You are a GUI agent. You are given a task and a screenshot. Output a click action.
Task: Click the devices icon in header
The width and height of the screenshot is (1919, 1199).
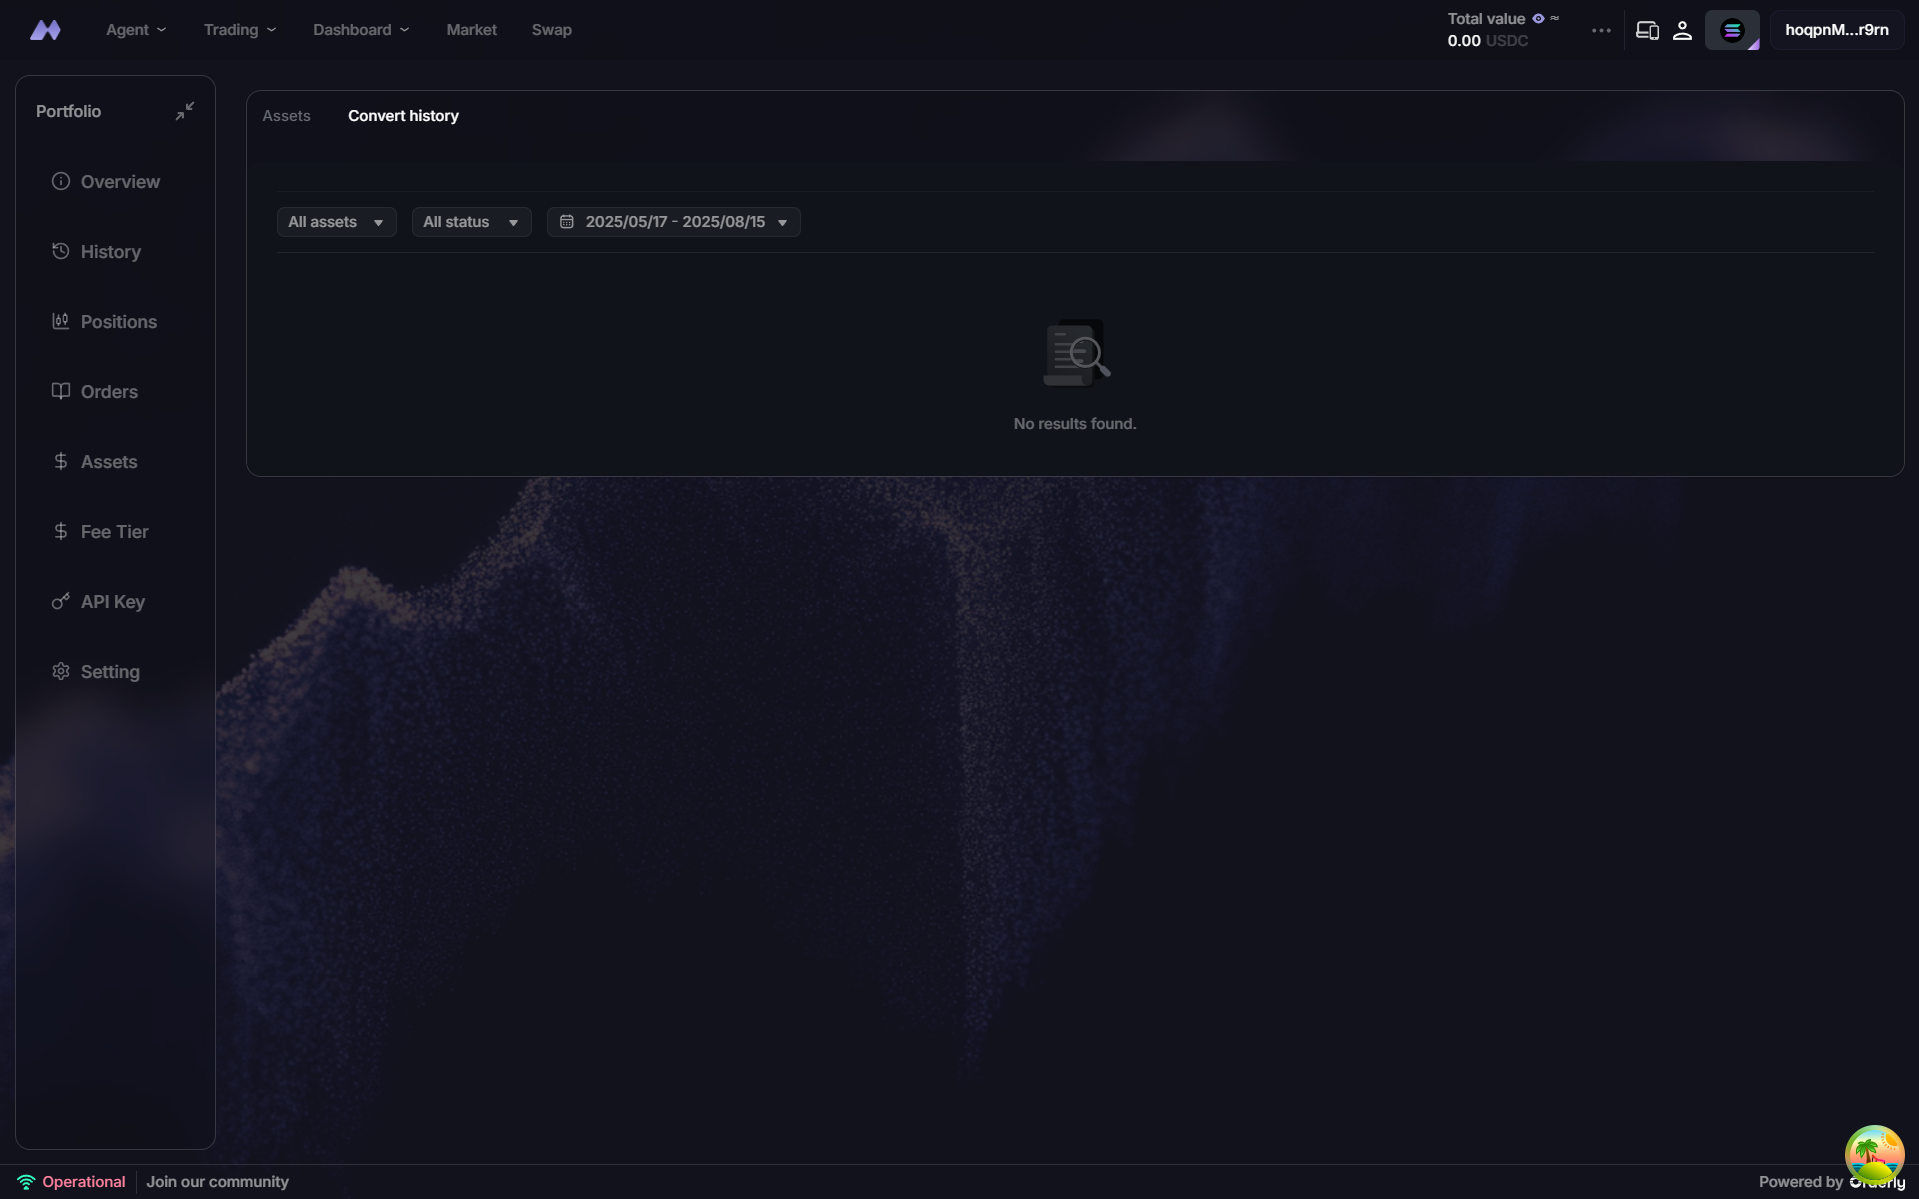click(1647, 30)
